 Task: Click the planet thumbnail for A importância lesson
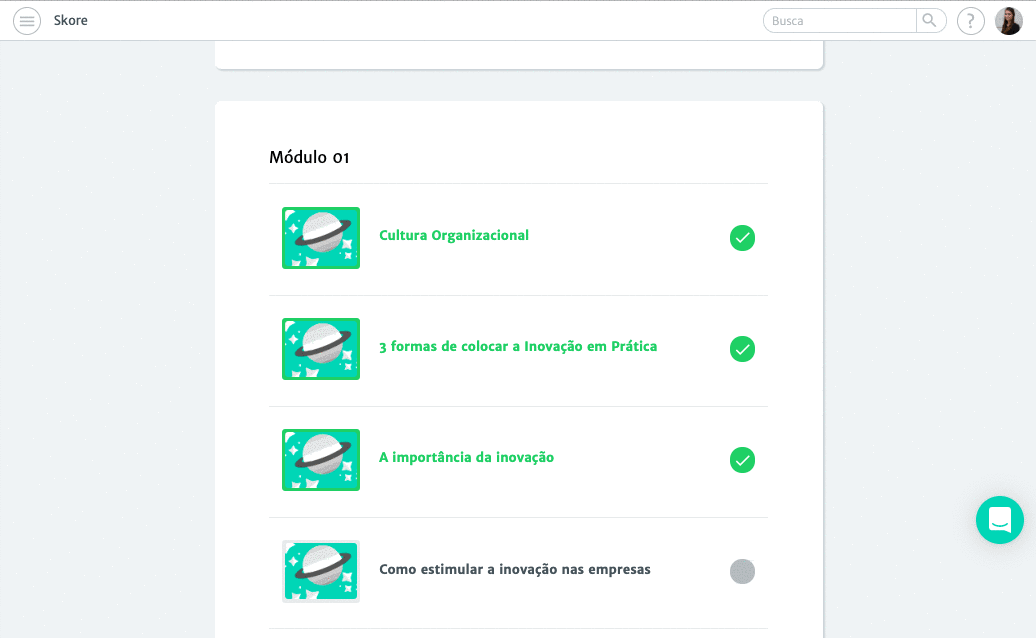coord(321,460)
